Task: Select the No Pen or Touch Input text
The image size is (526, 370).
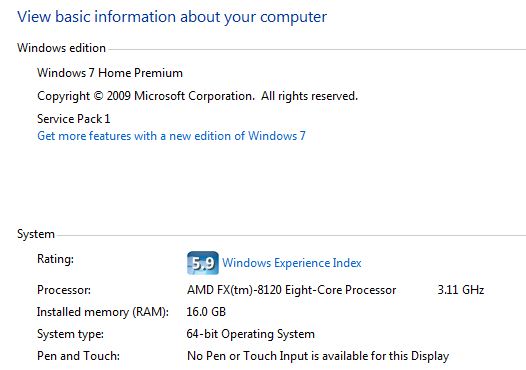Action: tap(318, 356)
